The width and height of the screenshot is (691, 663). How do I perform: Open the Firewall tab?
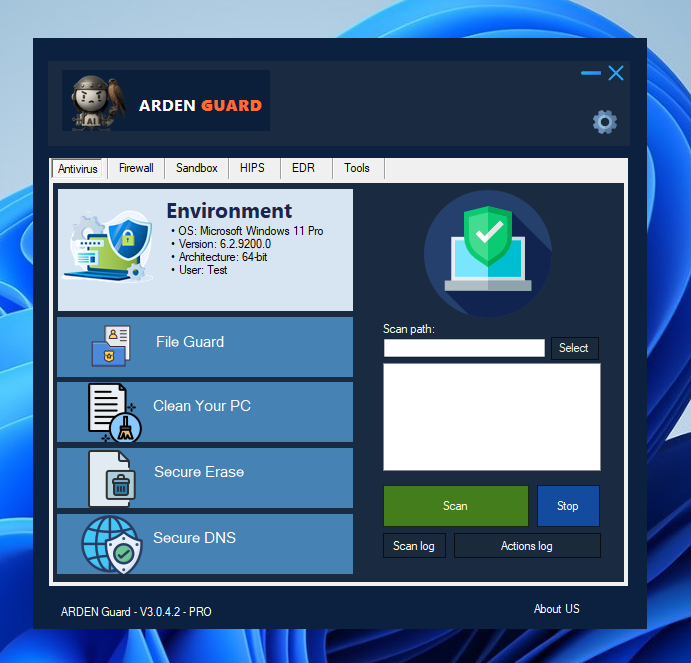pyautogui.click(x=136, y=168)
